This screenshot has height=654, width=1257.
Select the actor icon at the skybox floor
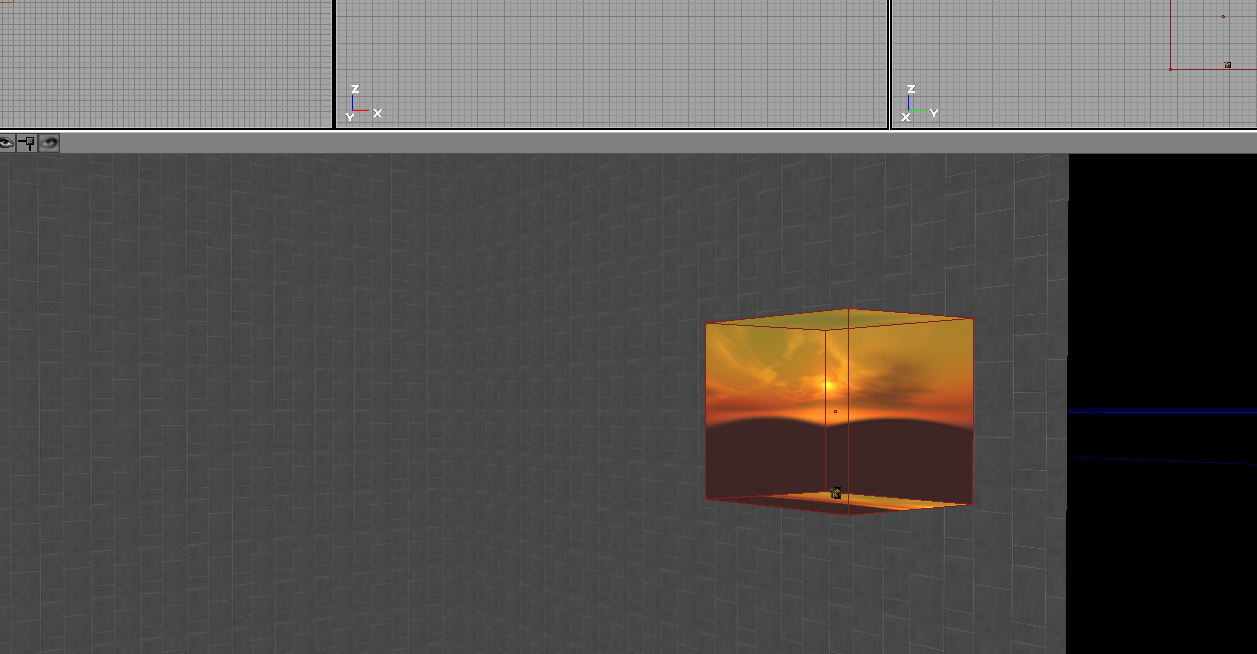click(x=836, y=493)
